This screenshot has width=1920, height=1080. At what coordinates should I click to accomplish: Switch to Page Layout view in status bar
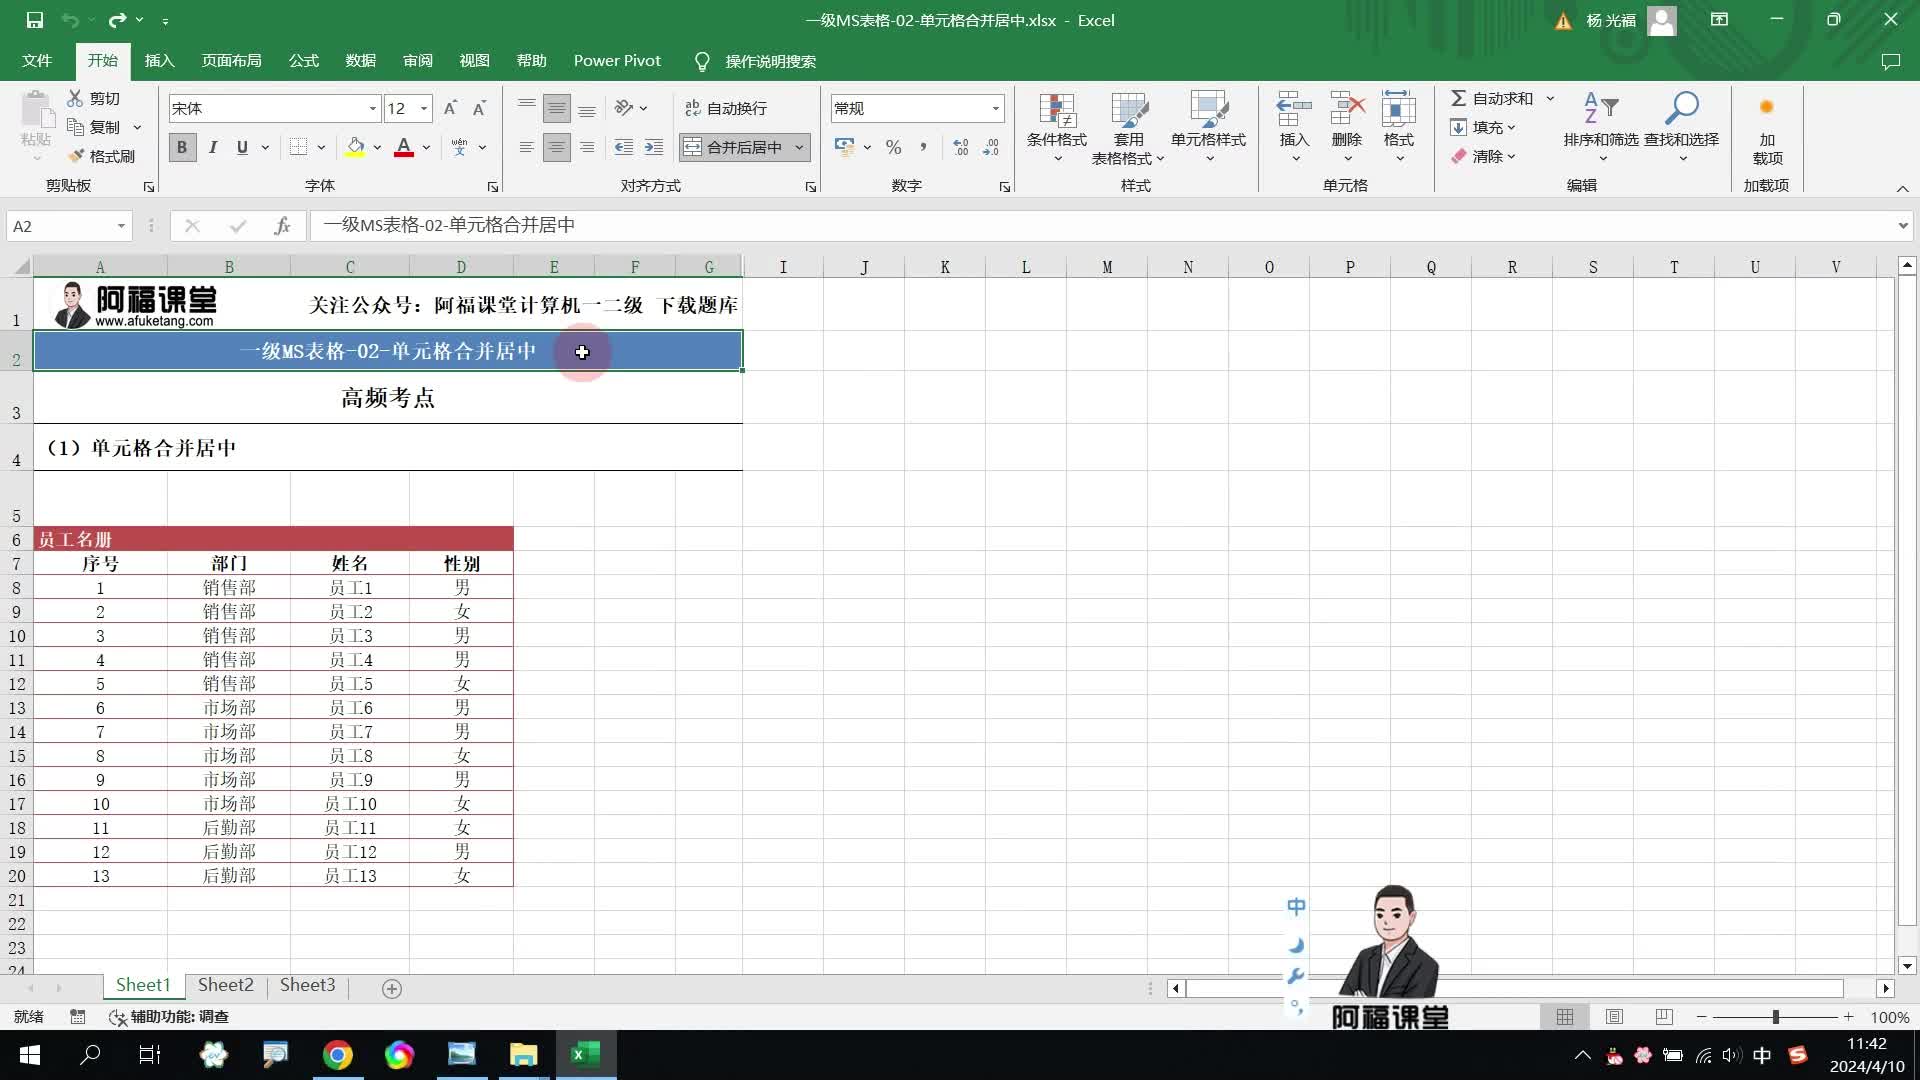click(1614, 1017)
